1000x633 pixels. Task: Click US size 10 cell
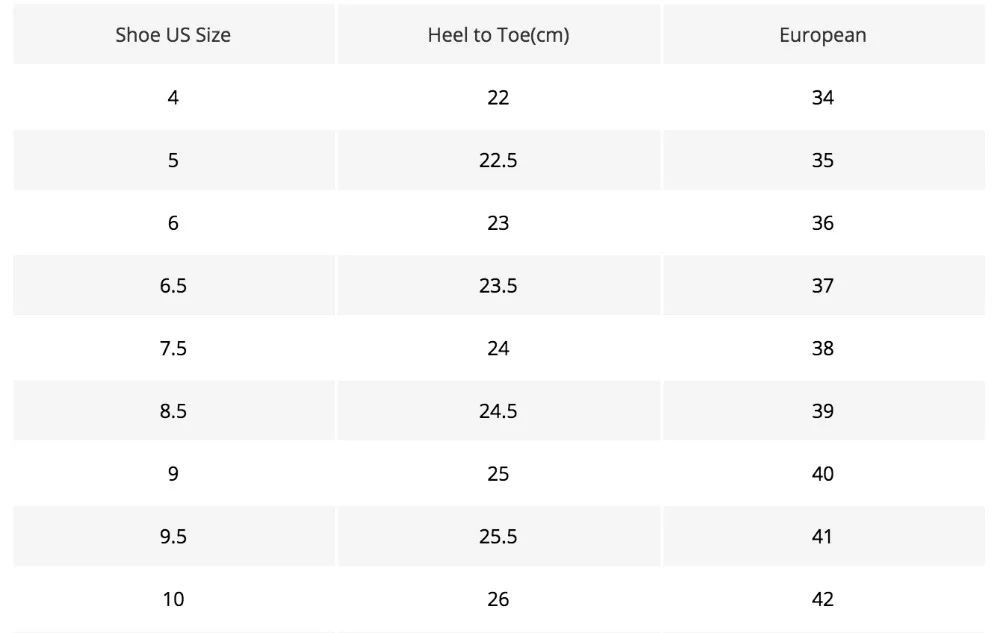point(173,600)
